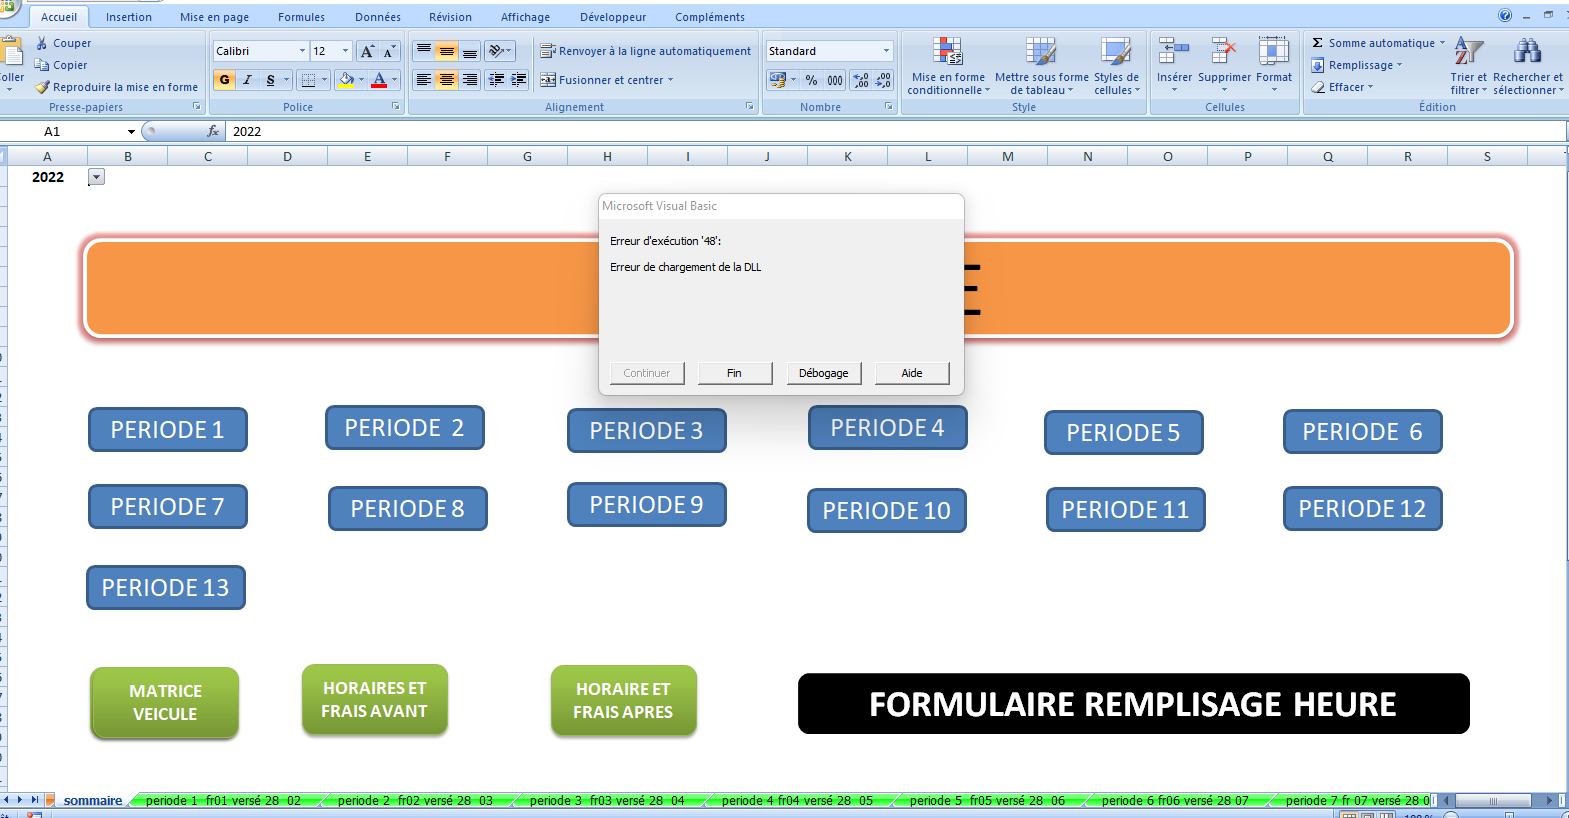Open Trier et filtrer

click(x=1468, y=66)
